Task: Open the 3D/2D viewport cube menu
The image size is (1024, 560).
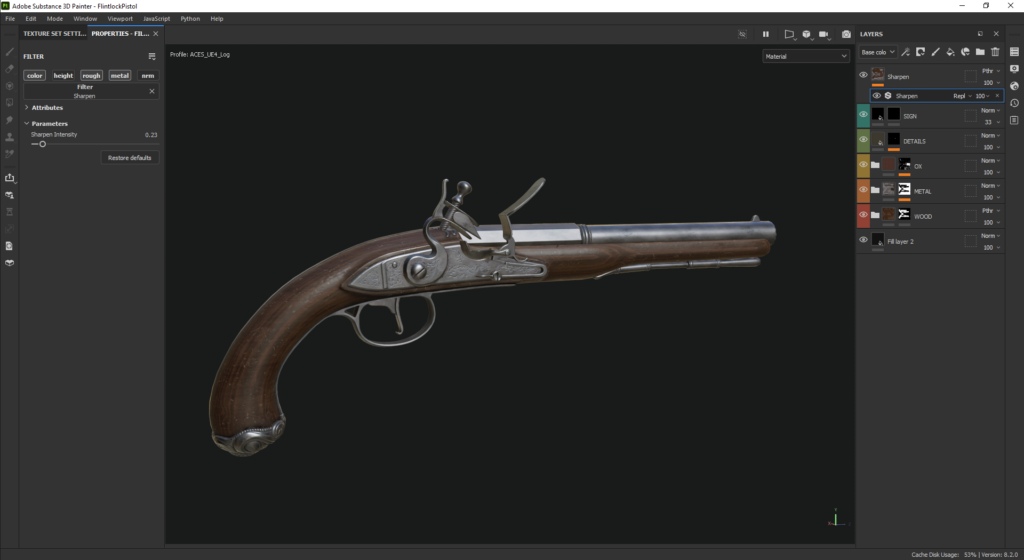Action: (x=807, y=34)
